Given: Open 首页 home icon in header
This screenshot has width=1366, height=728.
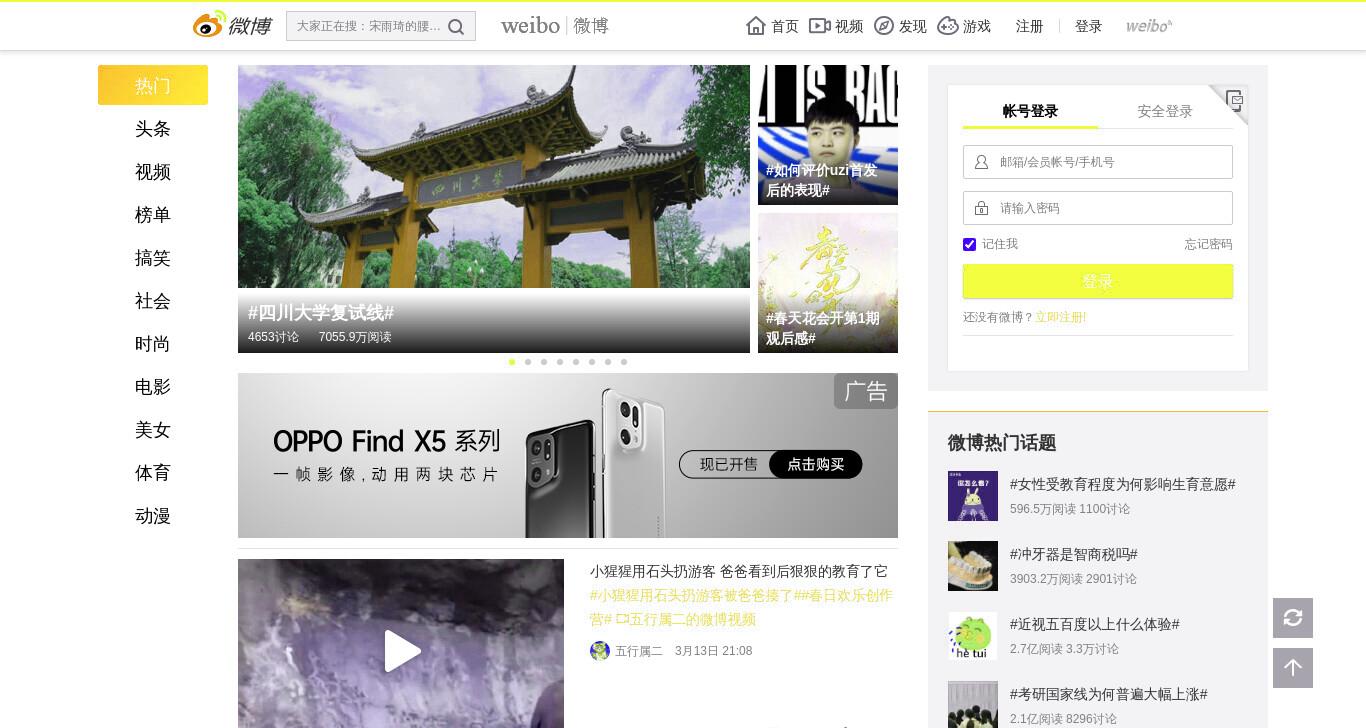Looking at the screenshot, I should (x=756, y=26).
